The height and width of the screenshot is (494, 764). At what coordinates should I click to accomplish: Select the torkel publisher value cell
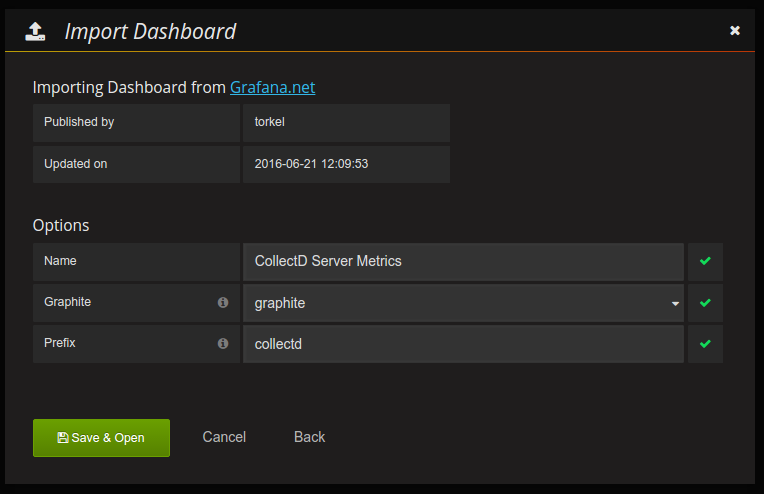pyautogui.click(x=345, y=122)
